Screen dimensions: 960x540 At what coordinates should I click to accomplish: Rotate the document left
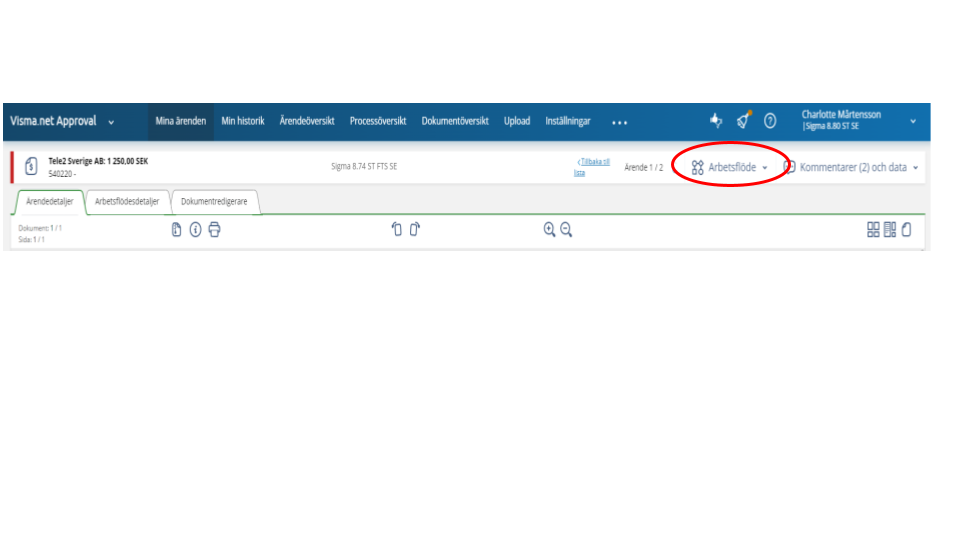click(x=396, y=229)
